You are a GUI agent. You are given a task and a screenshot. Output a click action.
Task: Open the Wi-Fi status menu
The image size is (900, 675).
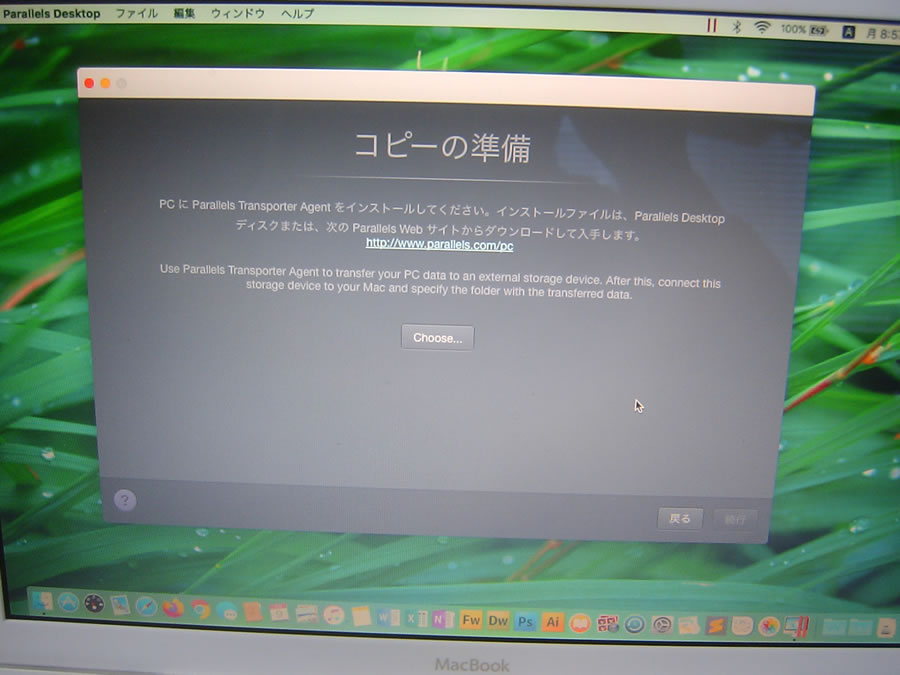tap(762, 28)
